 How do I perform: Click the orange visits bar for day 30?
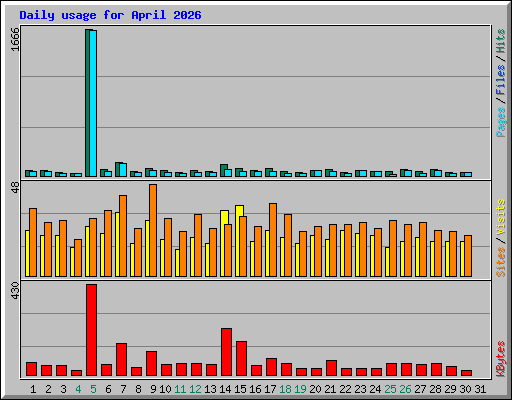point(468,256)
